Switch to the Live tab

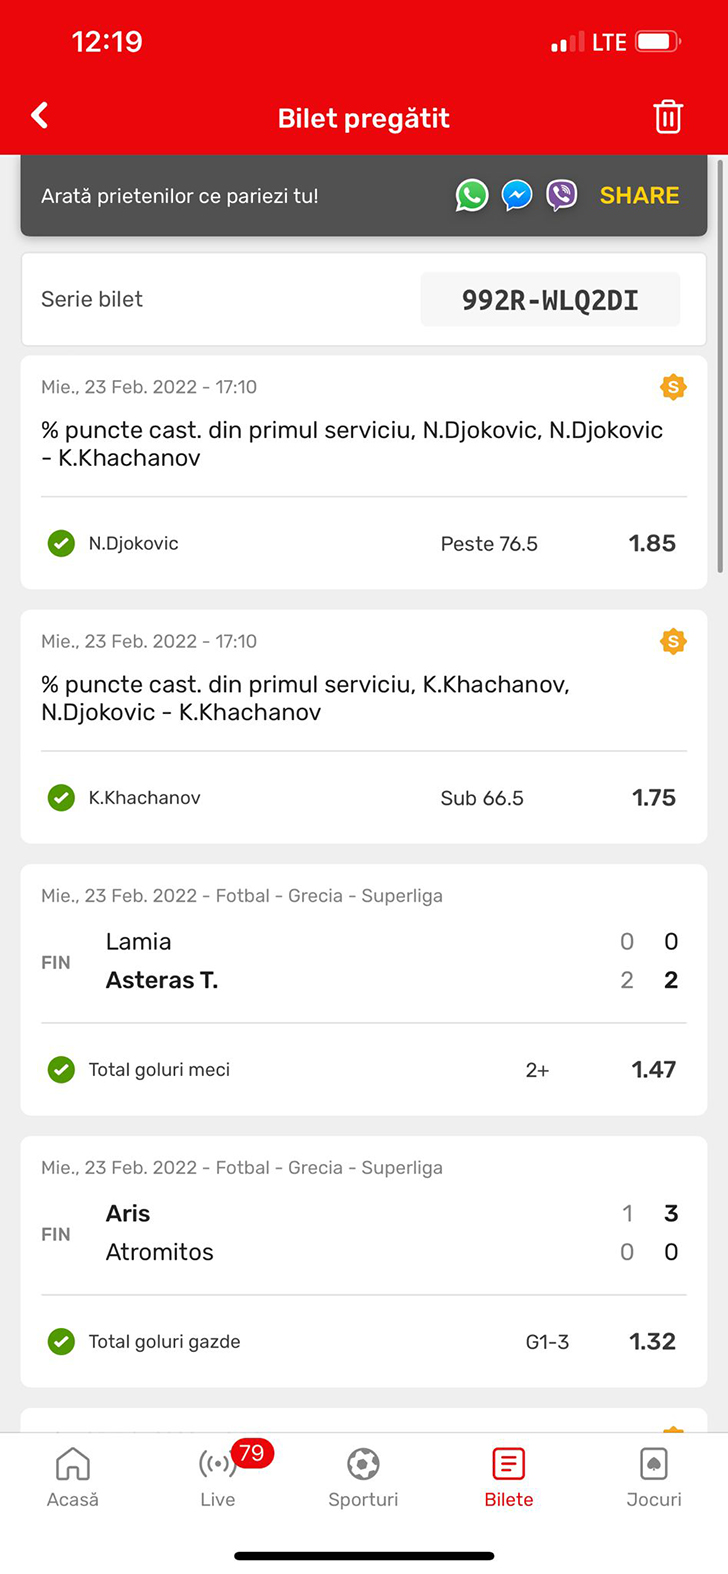click(x=218, y=1478)
